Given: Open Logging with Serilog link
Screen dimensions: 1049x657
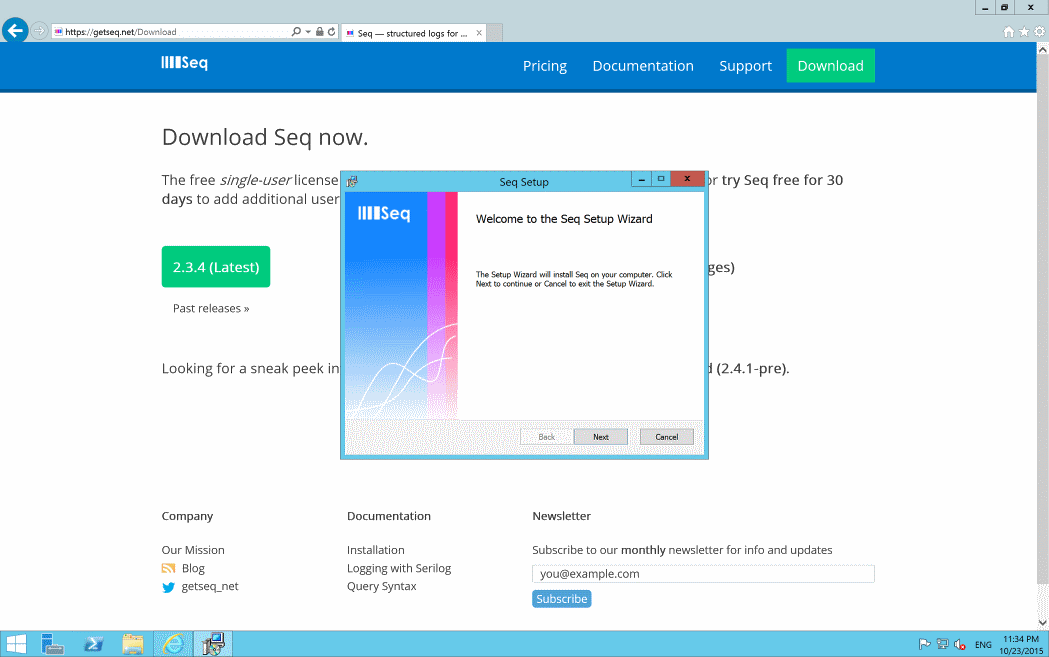Looking at the screenshot, I should point(399,568).
